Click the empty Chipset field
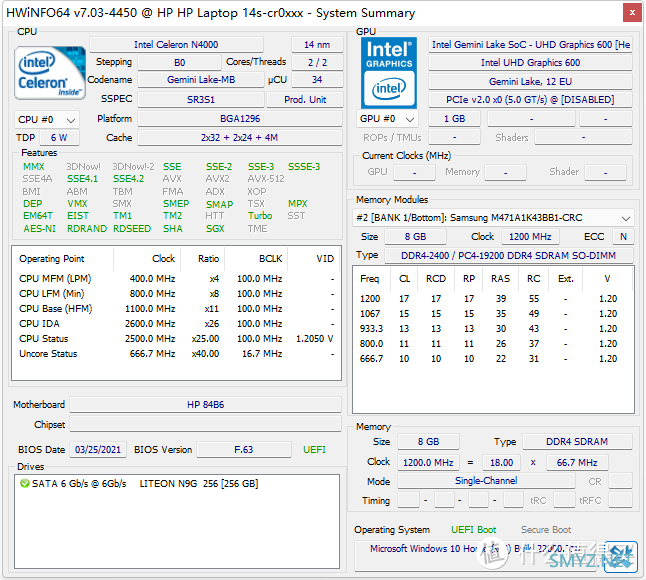This screenshot has height=580, width=646. [205, 424]
